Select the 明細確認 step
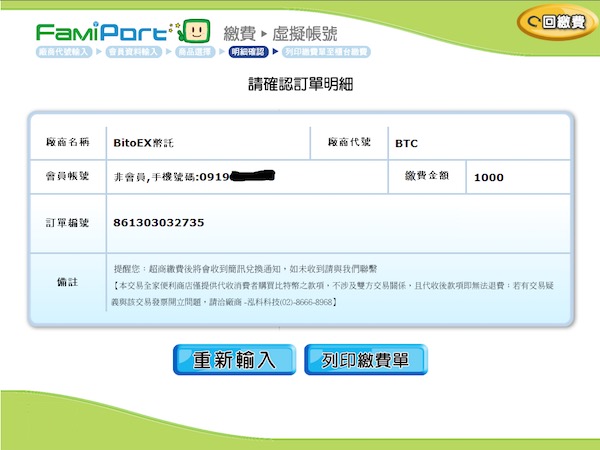This screenshot has width=600, height=450. coord(248,52)
